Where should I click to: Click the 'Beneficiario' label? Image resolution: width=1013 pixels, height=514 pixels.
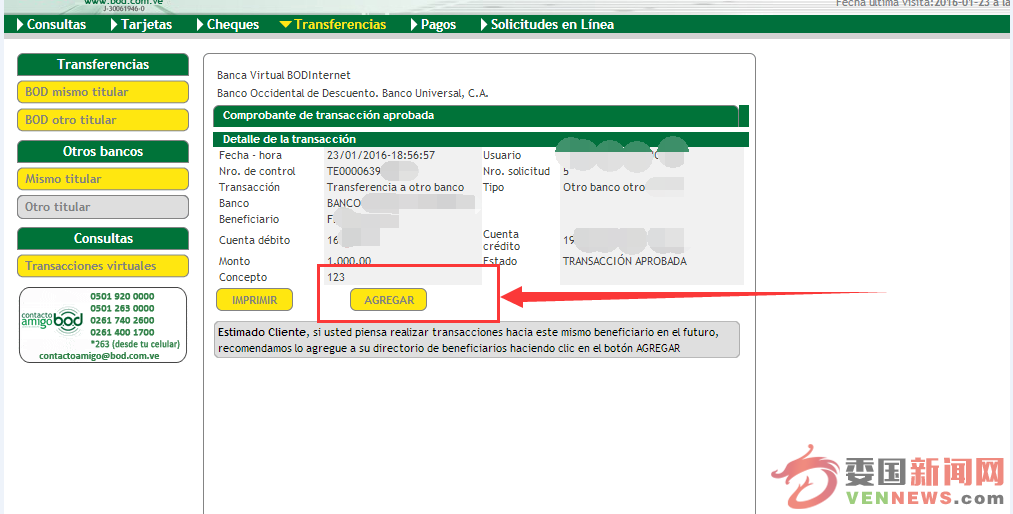coord(249,220)
